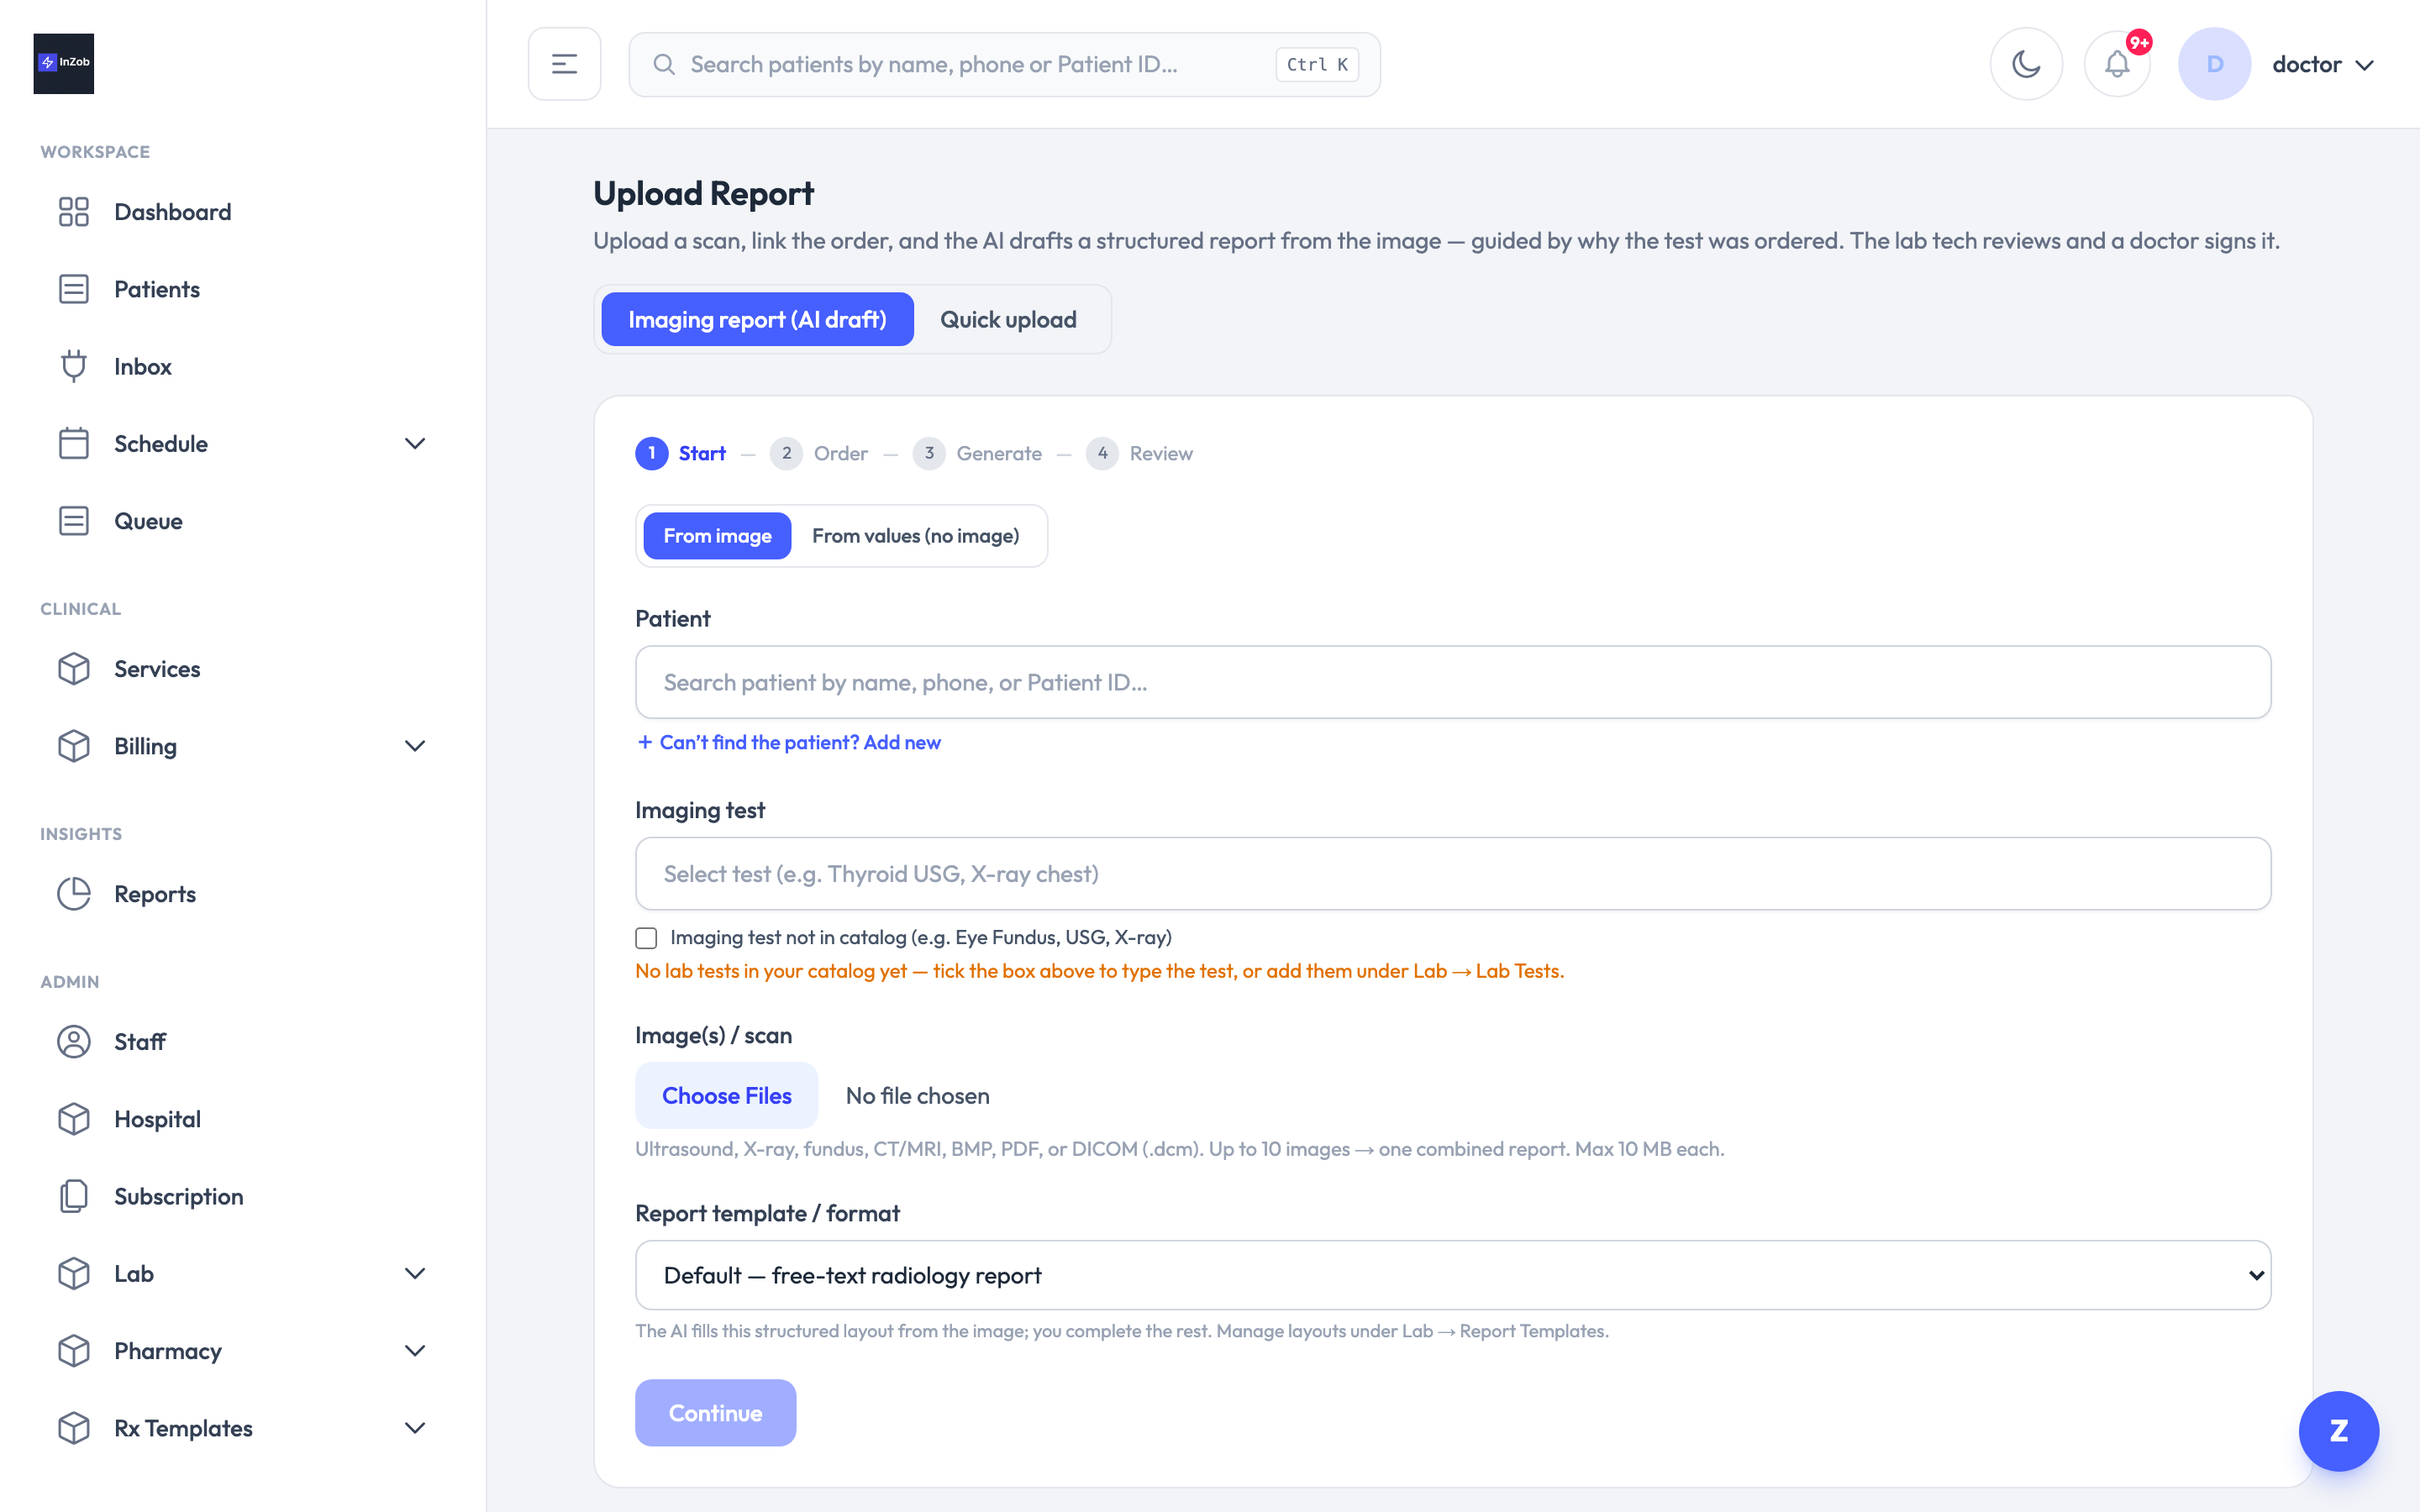The height and width of the screenshot is (1512, 2420).
Task: Click the Choose Files button
Action: pos(726,1095)
